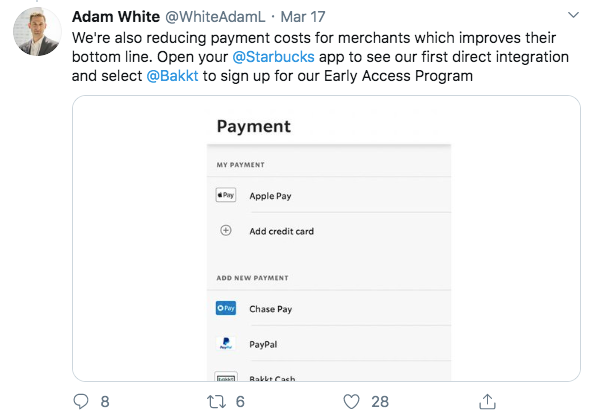
Task: Click the plus circle icon beside Add credit card
Action: [226, 230]
